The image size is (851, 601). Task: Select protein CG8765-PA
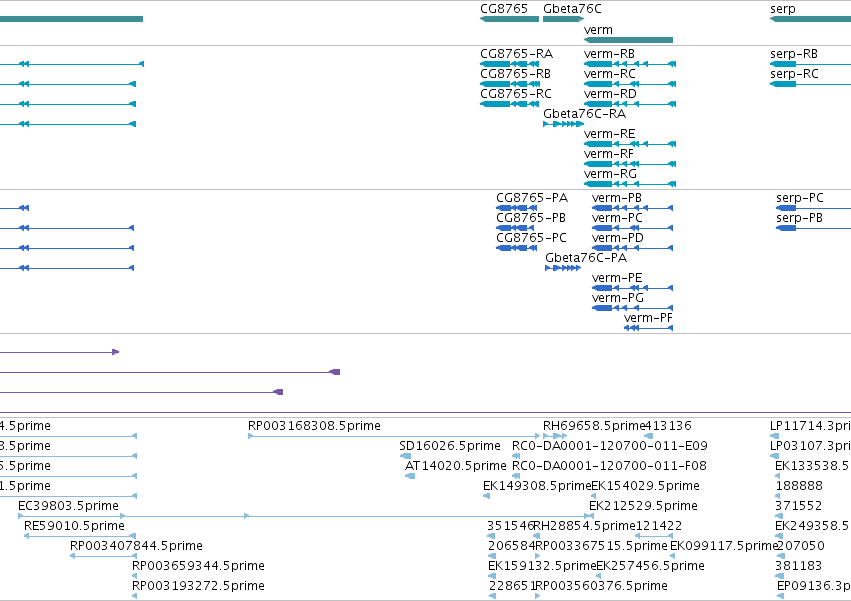pos(532,198)
